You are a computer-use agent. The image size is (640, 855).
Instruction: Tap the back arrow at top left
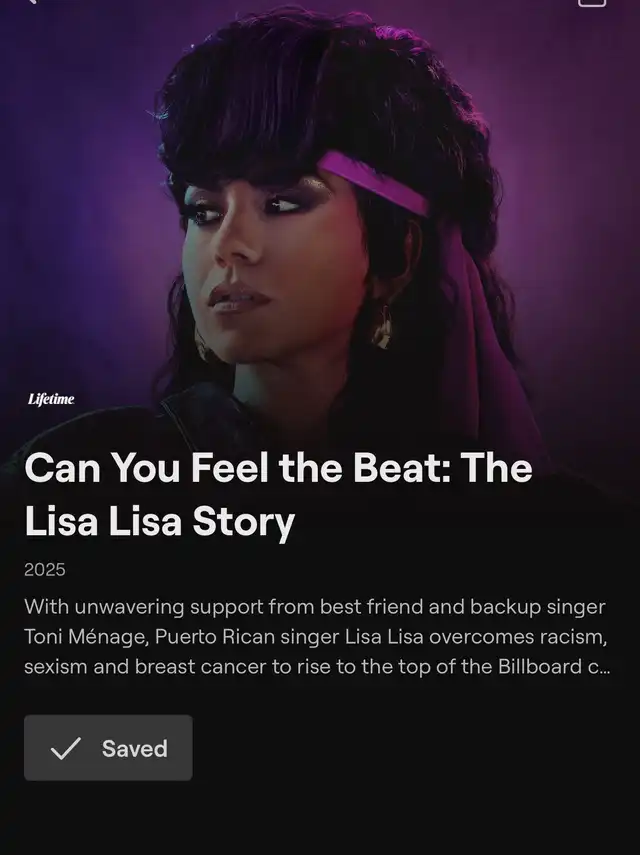pos(32,2)
